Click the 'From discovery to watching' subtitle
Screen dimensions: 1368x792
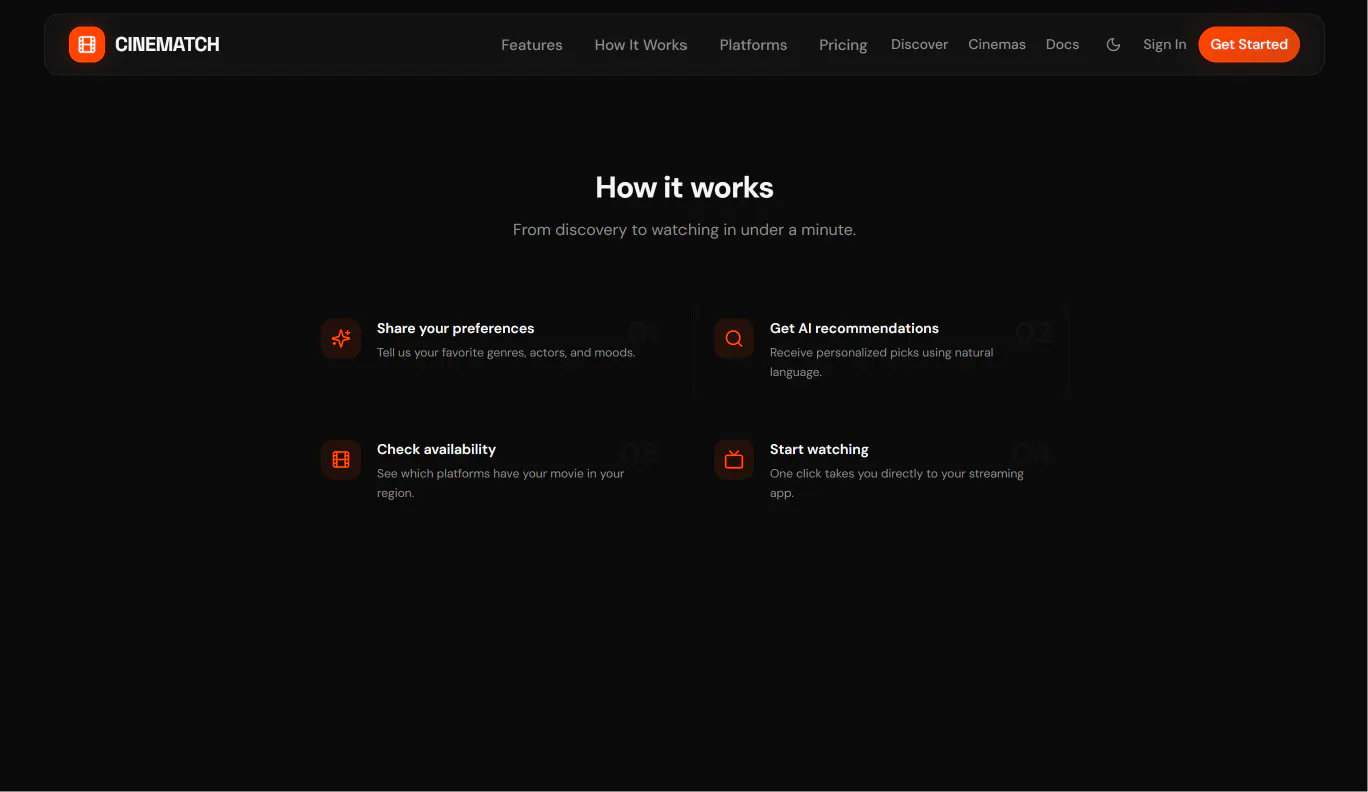point(684,229)
